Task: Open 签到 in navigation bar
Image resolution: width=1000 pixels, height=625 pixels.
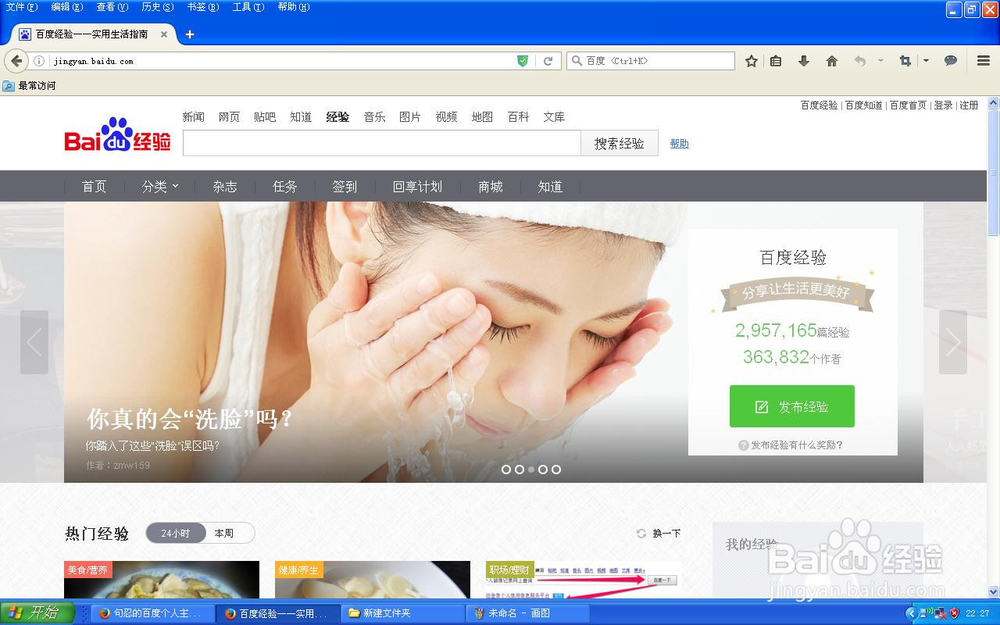Action: 344,186
